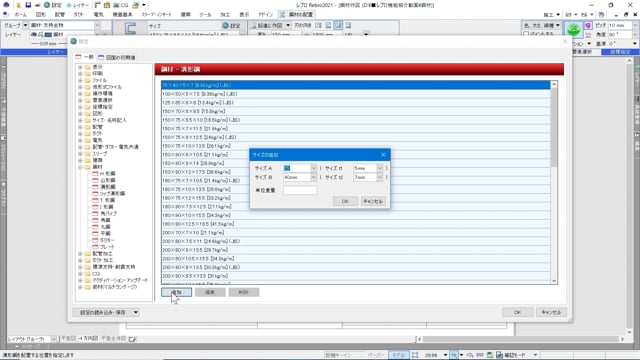Screen dimensions: 640x360
Task: Click the save floppy-disk icon in title bar
Action: 28,5
